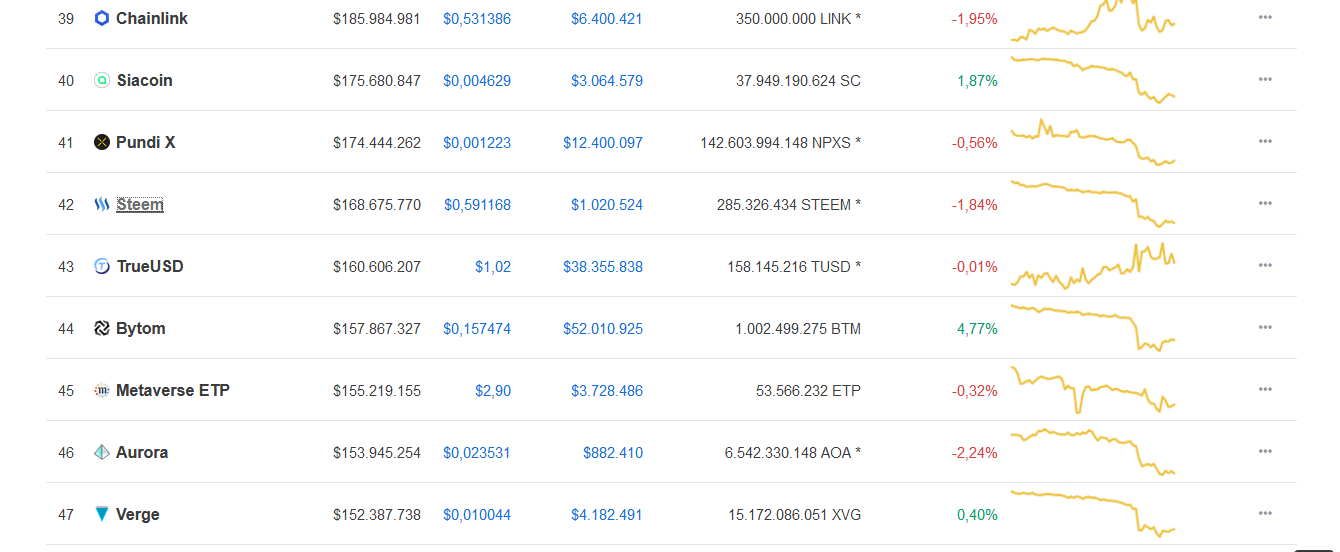Click Chainlink price $0,531386
The width and height of the screenshot is (1340, 552).
(x=477, y=19)
